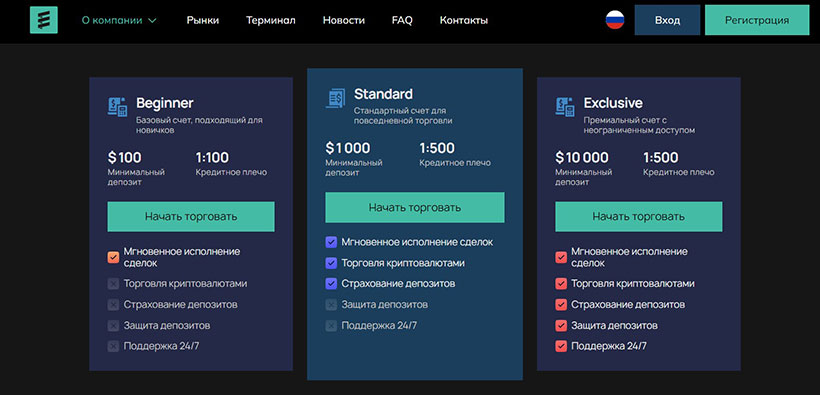This screenshot has height=395, width=820.
Task: Click the "Standard" plan title
Action: tap(383, 94)
